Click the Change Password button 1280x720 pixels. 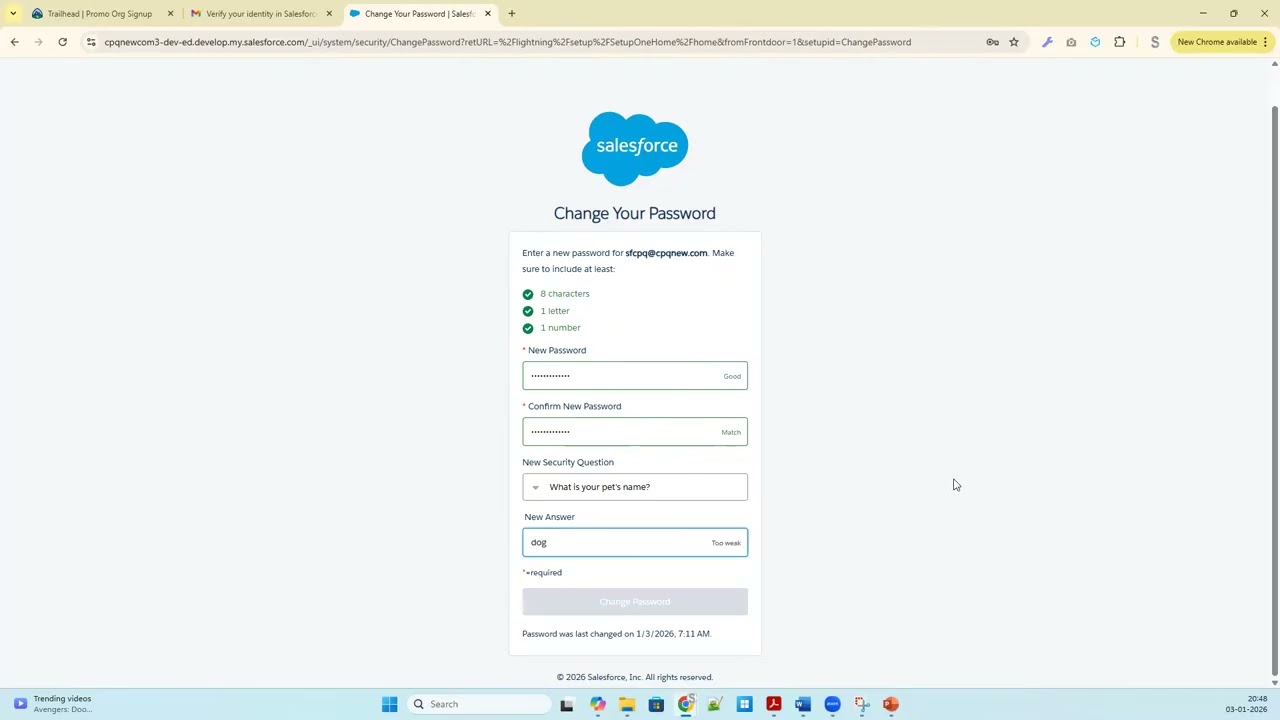pos(635,601)
